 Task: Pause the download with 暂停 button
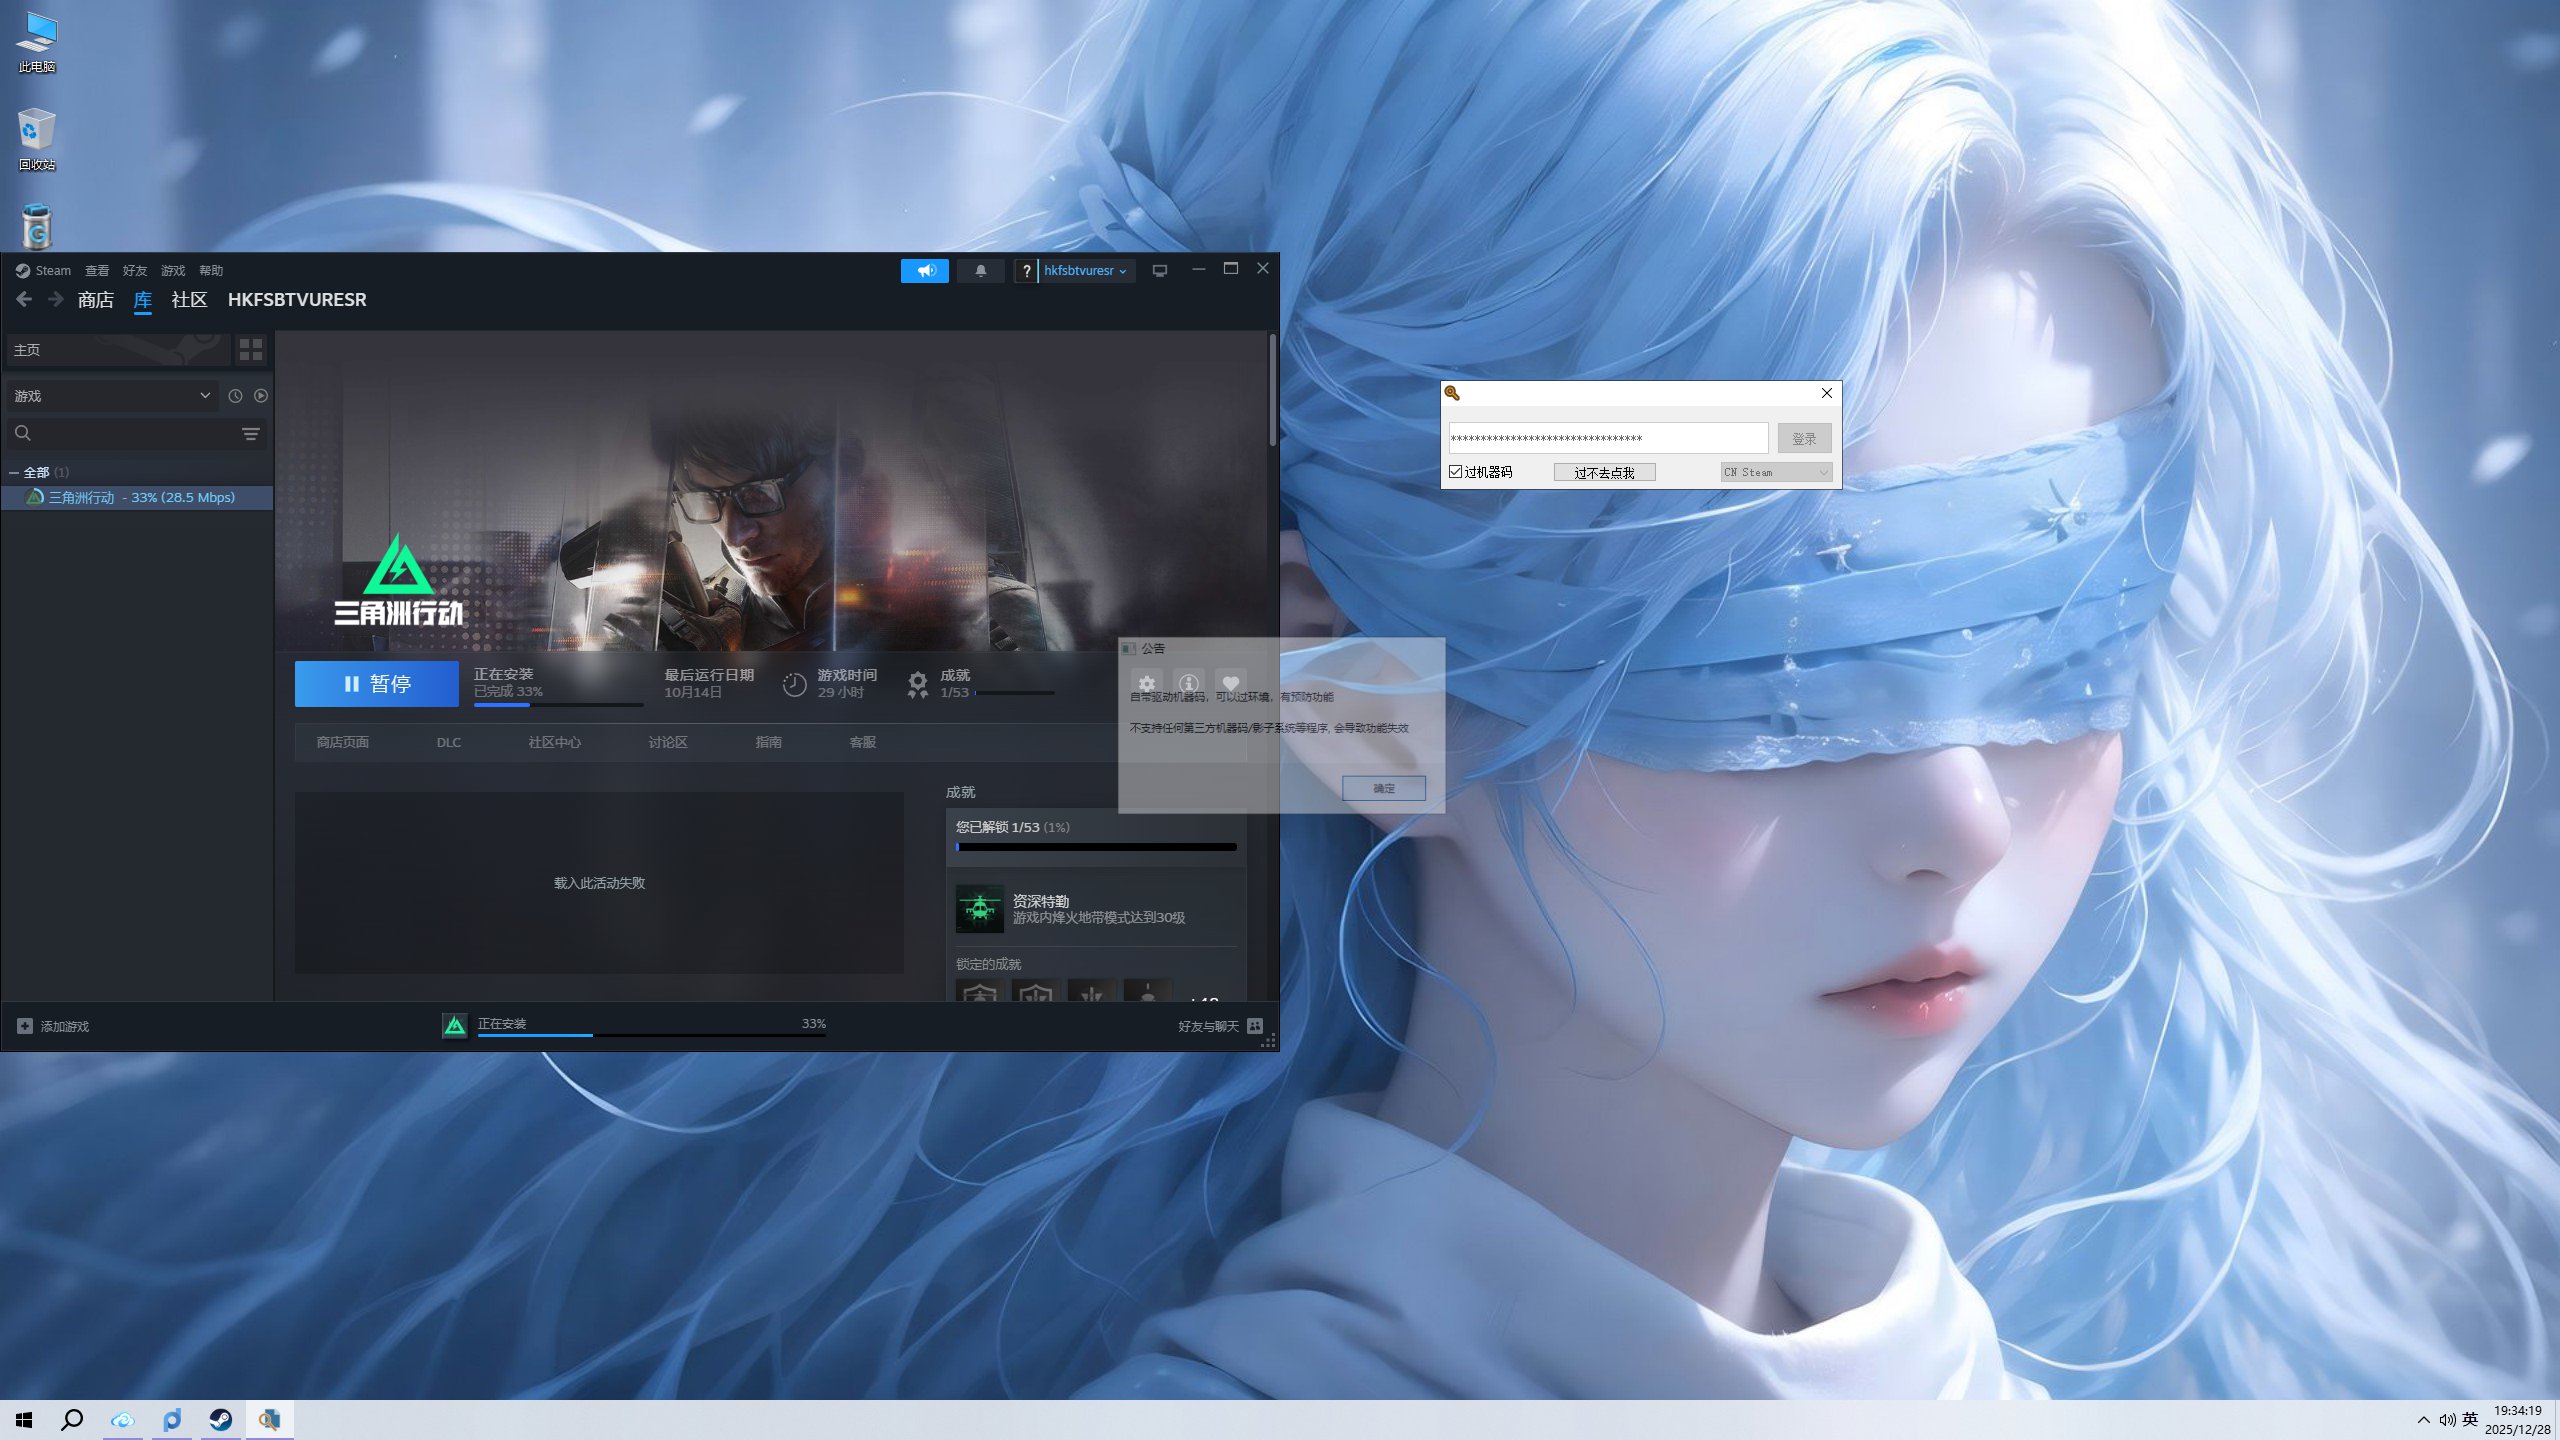pos(377,684)
